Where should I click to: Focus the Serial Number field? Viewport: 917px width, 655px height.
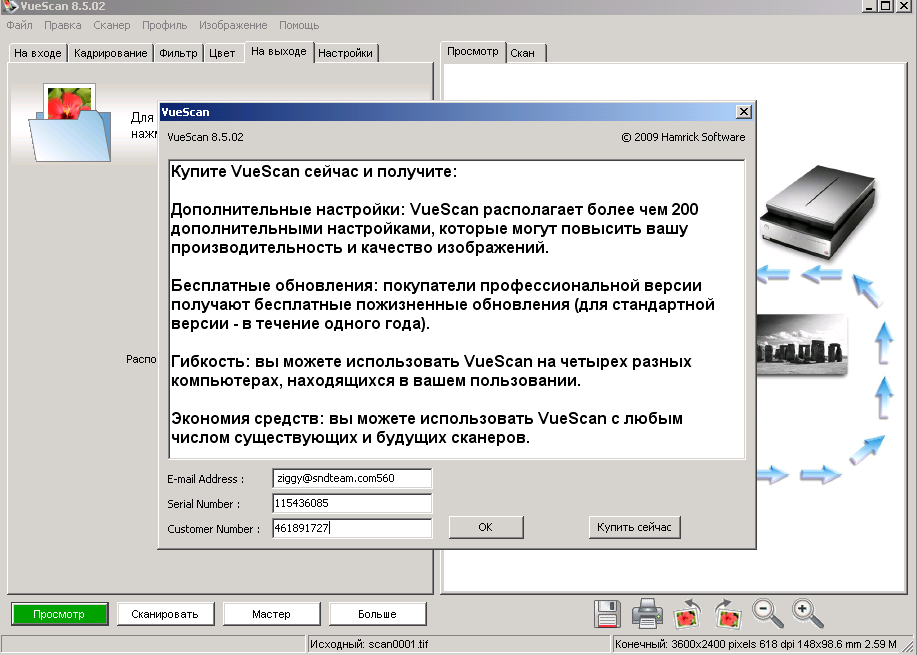point(352,504)
